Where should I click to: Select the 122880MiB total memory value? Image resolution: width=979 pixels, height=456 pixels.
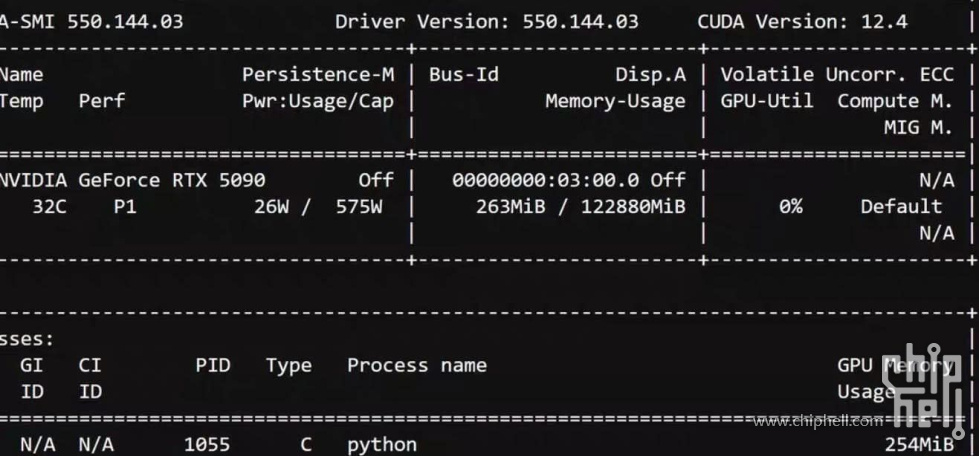[x=633, y=207]
